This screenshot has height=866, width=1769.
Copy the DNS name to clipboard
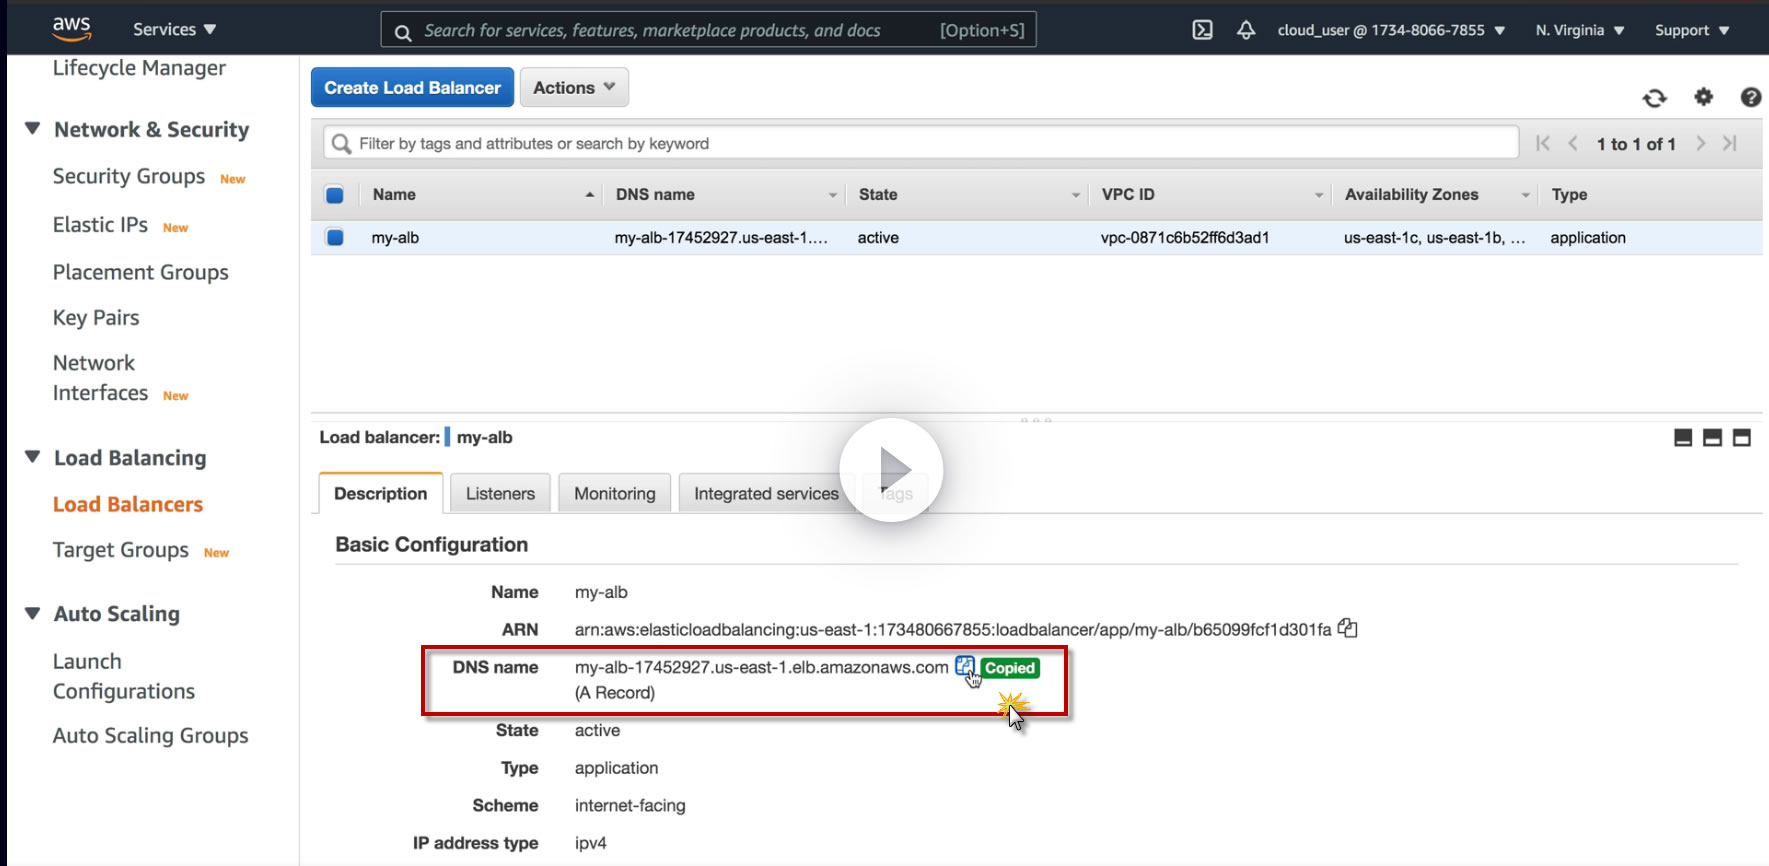pos(965,667)
